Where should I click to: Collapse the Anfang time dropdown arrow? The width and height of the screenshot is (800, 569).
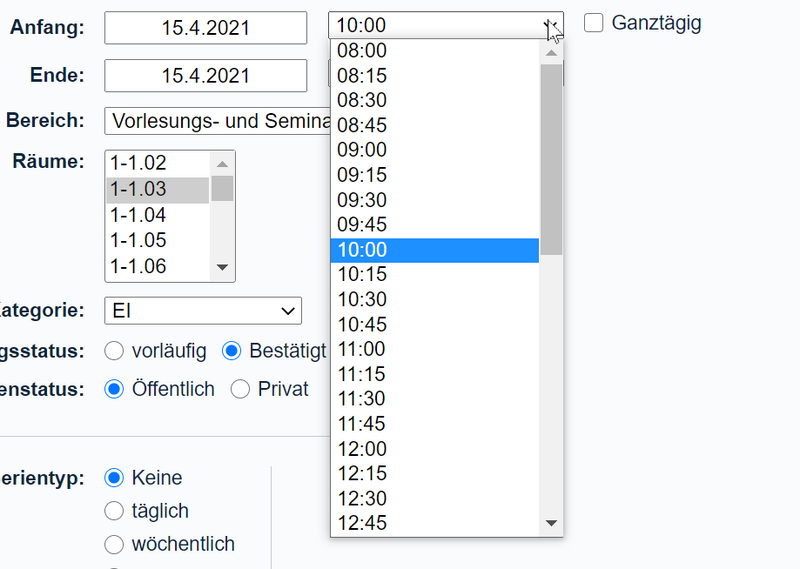551,25
